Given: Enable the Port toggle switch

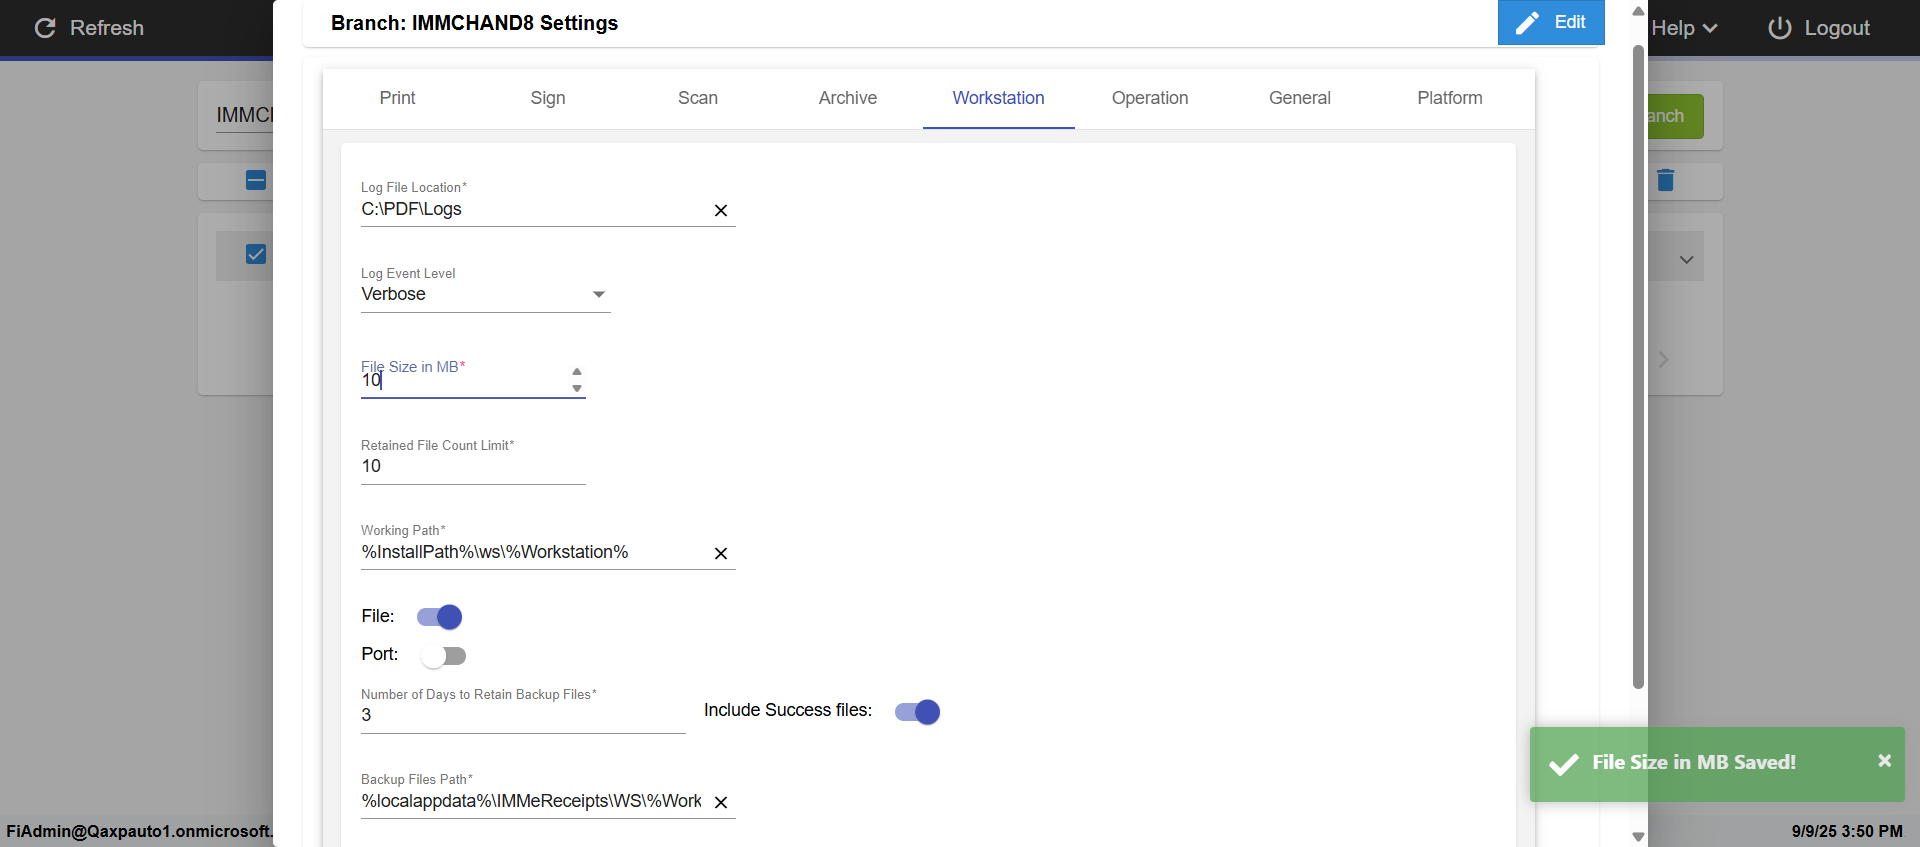Looking at the screenshot, I should tap(443, 656).
